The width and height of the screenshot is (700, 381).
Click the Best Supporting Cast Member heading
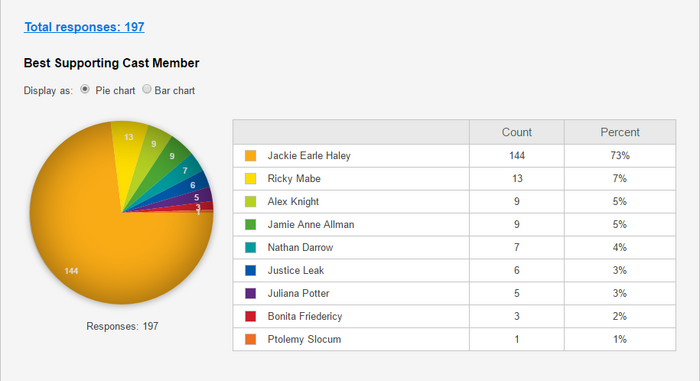coord(111,63)
